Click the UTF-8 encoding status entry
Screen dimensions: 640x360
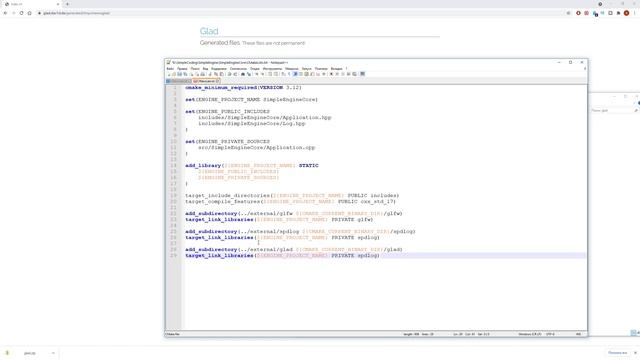pyautogui.click(x=550, y=334)
